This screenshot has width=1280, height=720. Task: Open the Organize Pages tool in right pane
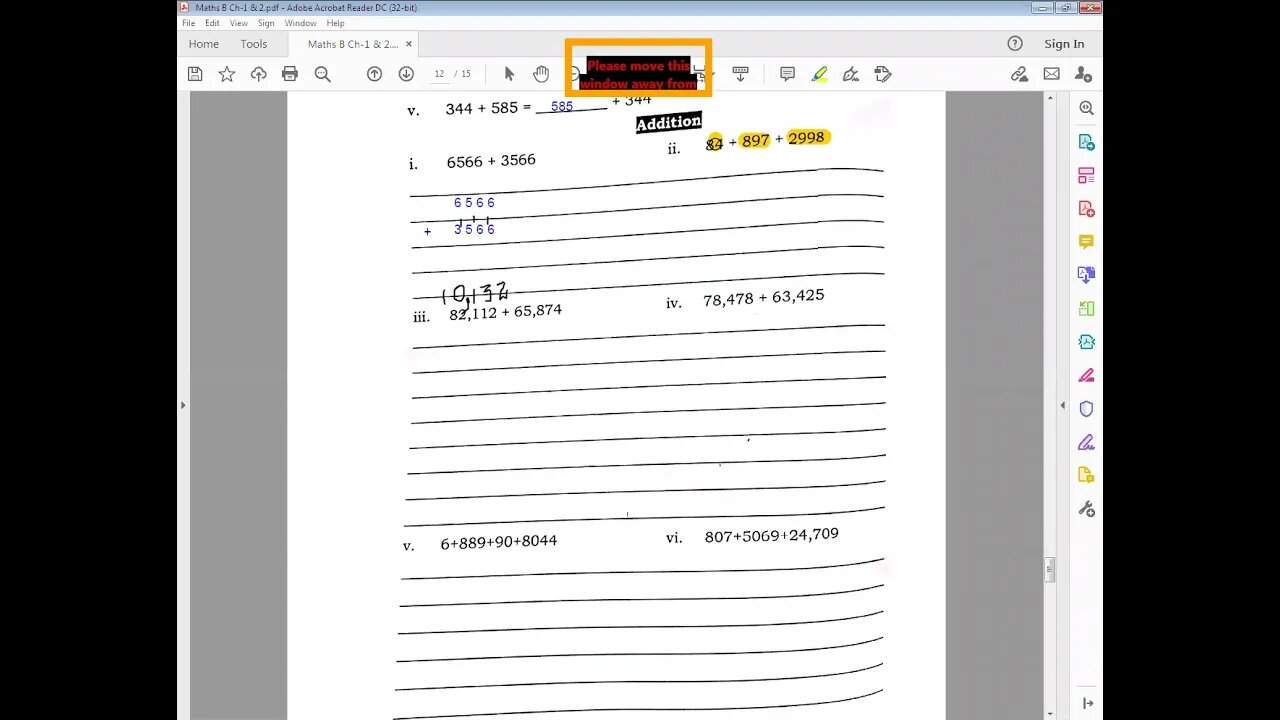(1087, 175)
